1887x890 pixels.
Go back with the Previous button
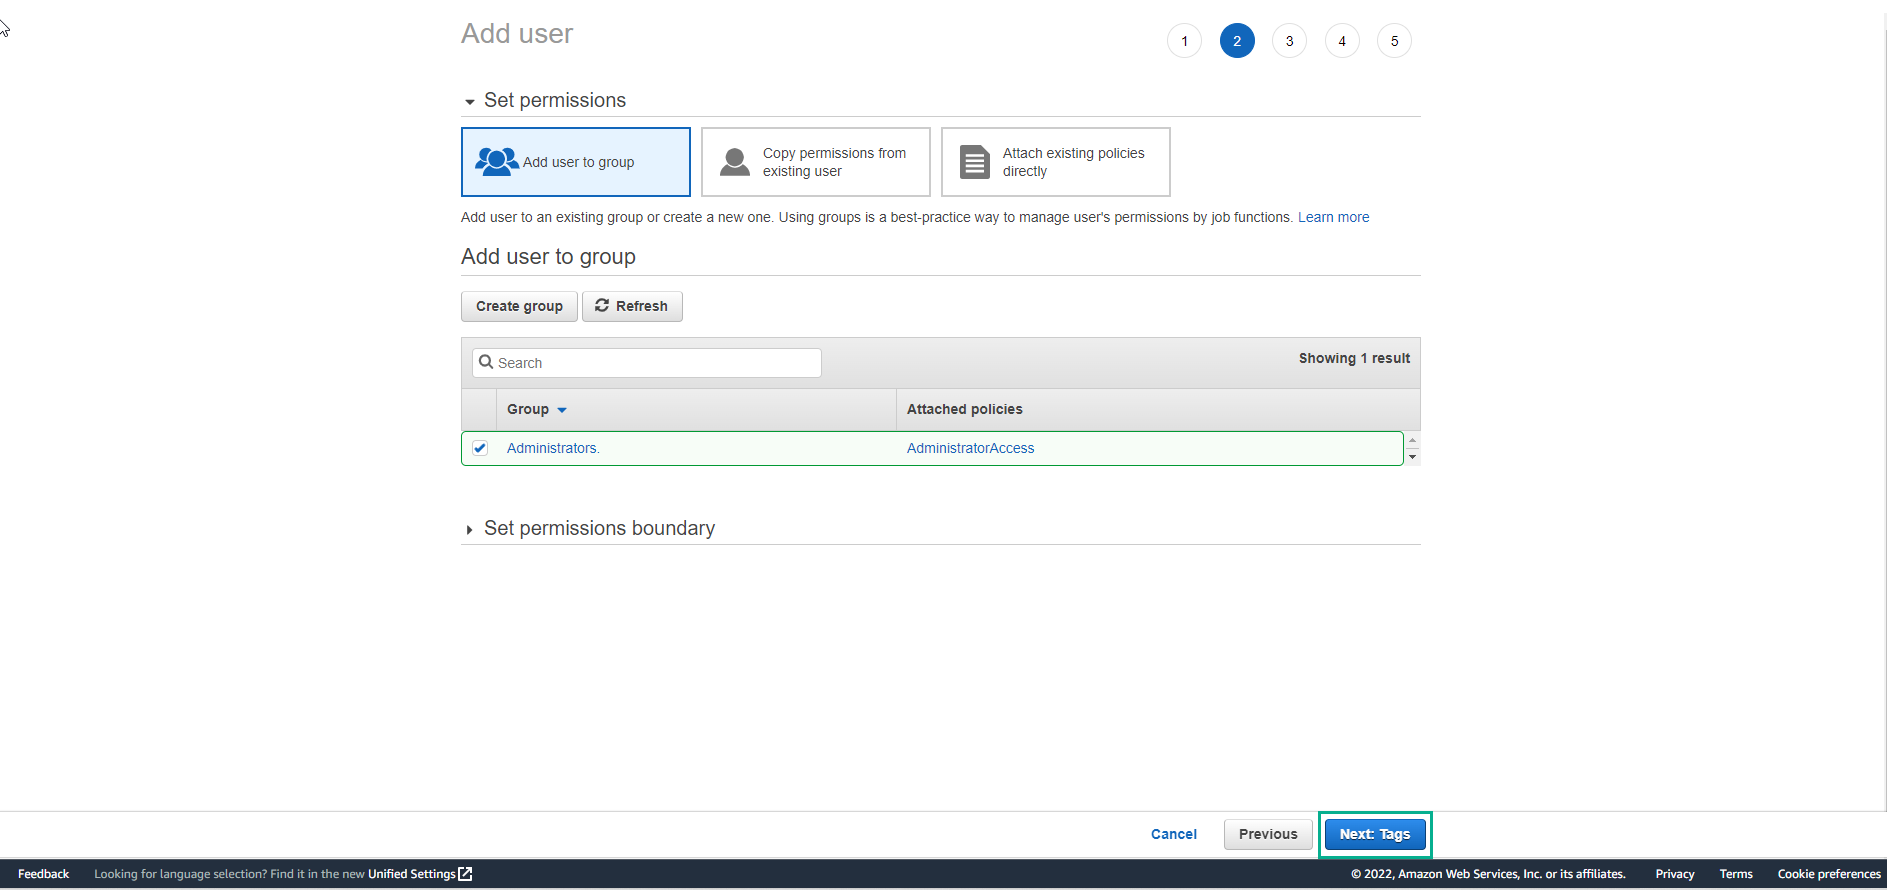click(x=1268, y=834)
